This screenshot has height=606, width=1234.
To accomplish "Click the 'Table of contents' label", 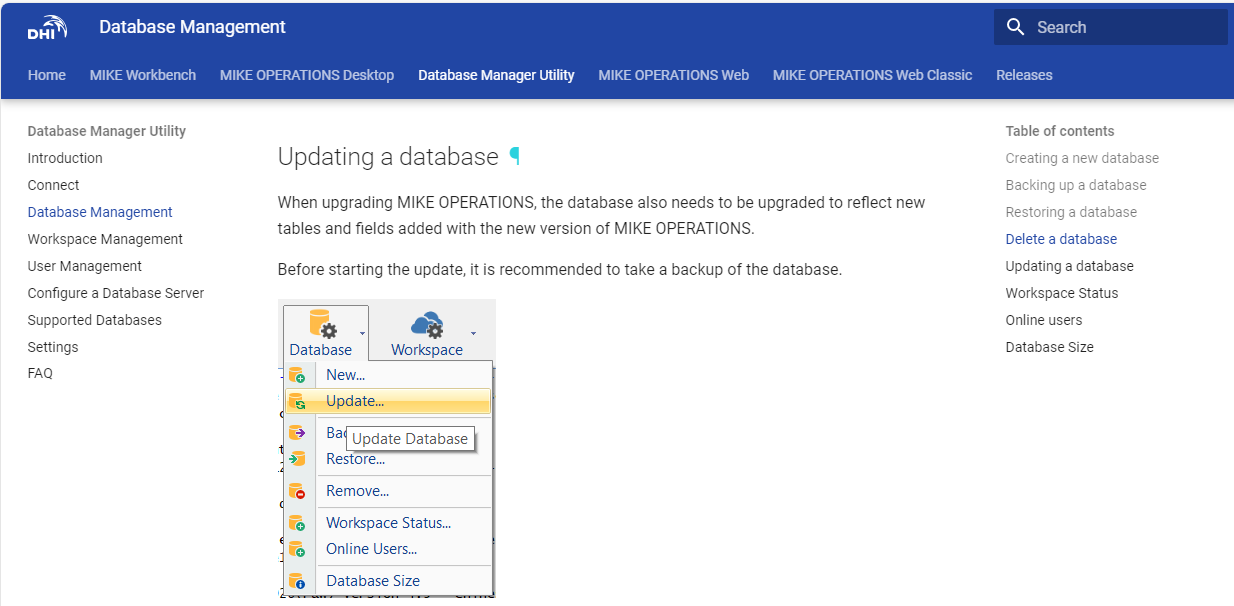I will (x=1060, y=131).
